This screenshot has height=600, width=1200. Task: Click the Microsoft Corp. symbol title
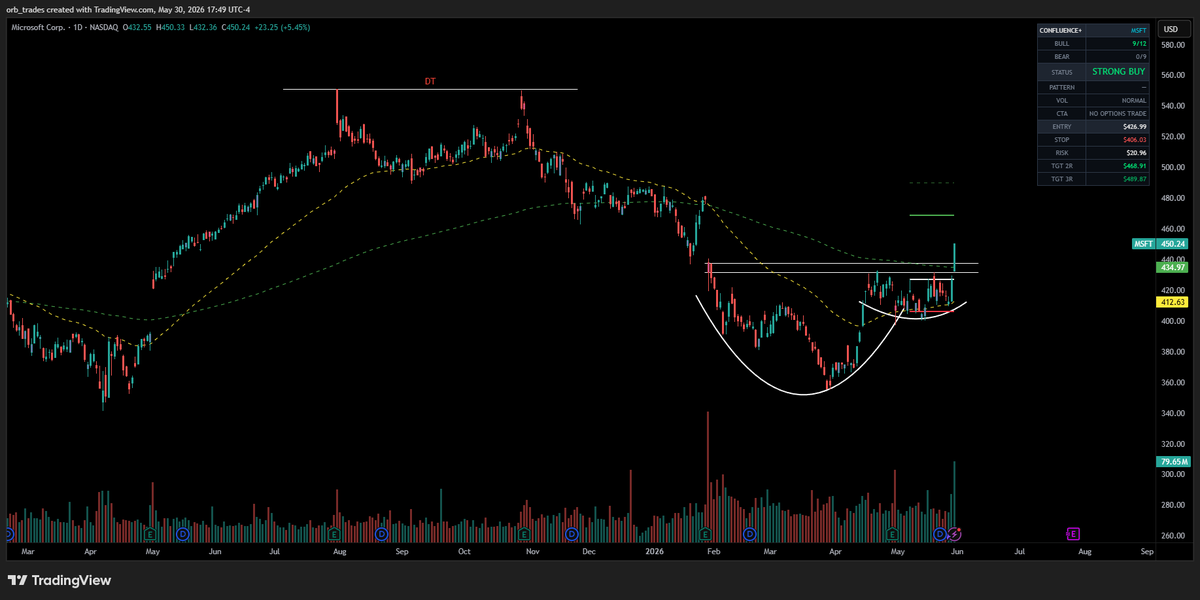(x=37, y=27)
